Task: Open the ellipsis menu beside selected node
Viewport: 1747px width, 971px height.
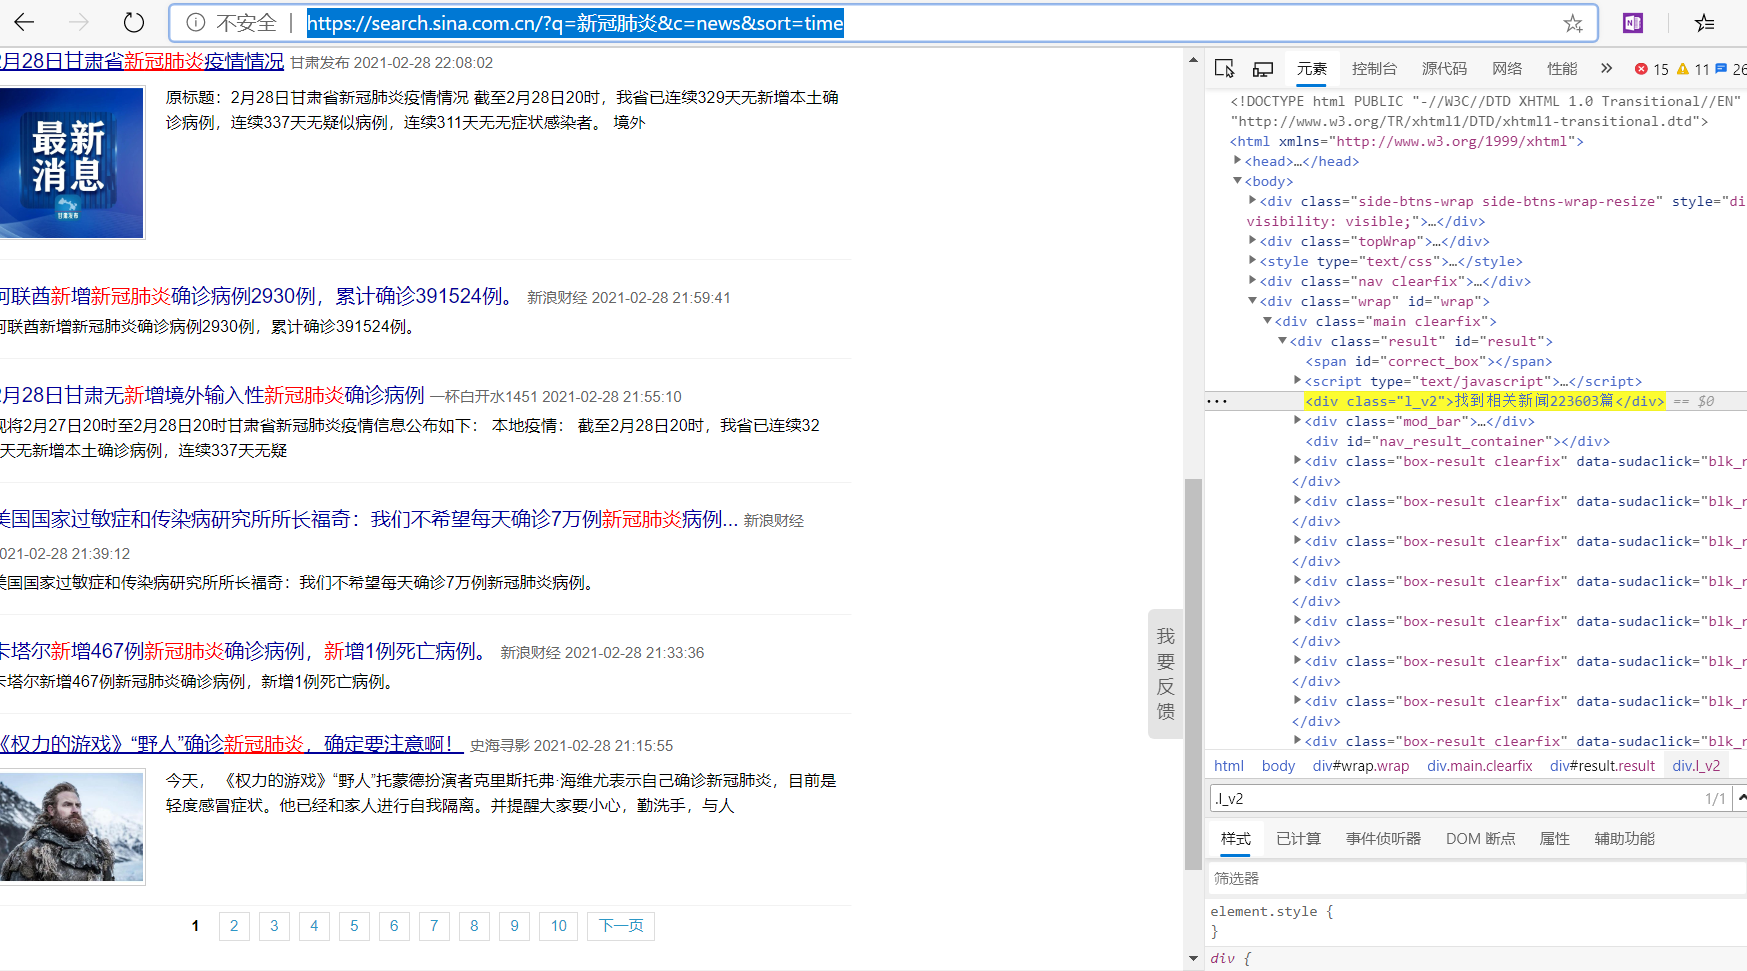Action: [x=1217, y=401]
